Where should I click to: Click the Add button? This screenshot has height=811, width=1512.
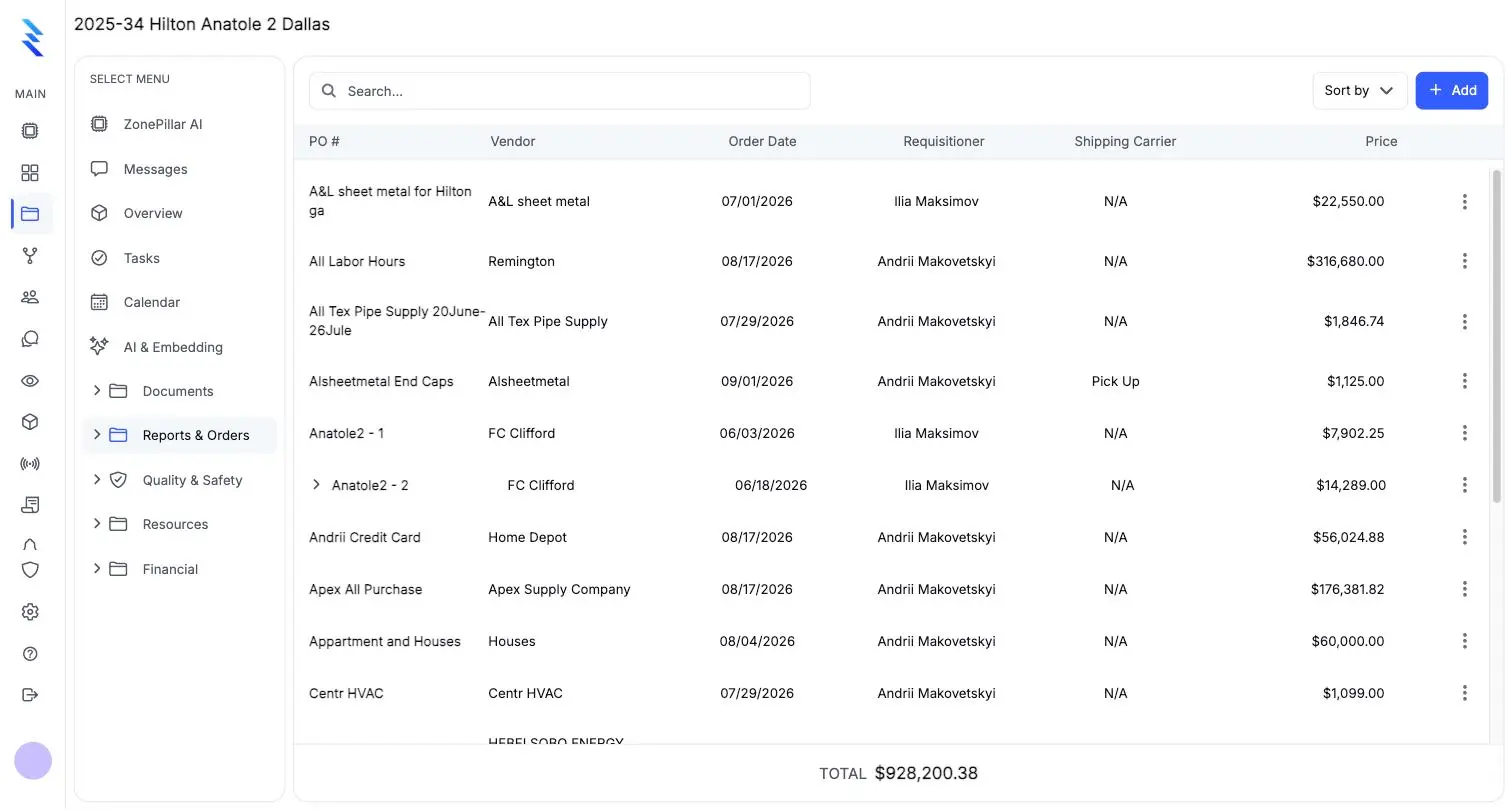tap(1452, 91)
